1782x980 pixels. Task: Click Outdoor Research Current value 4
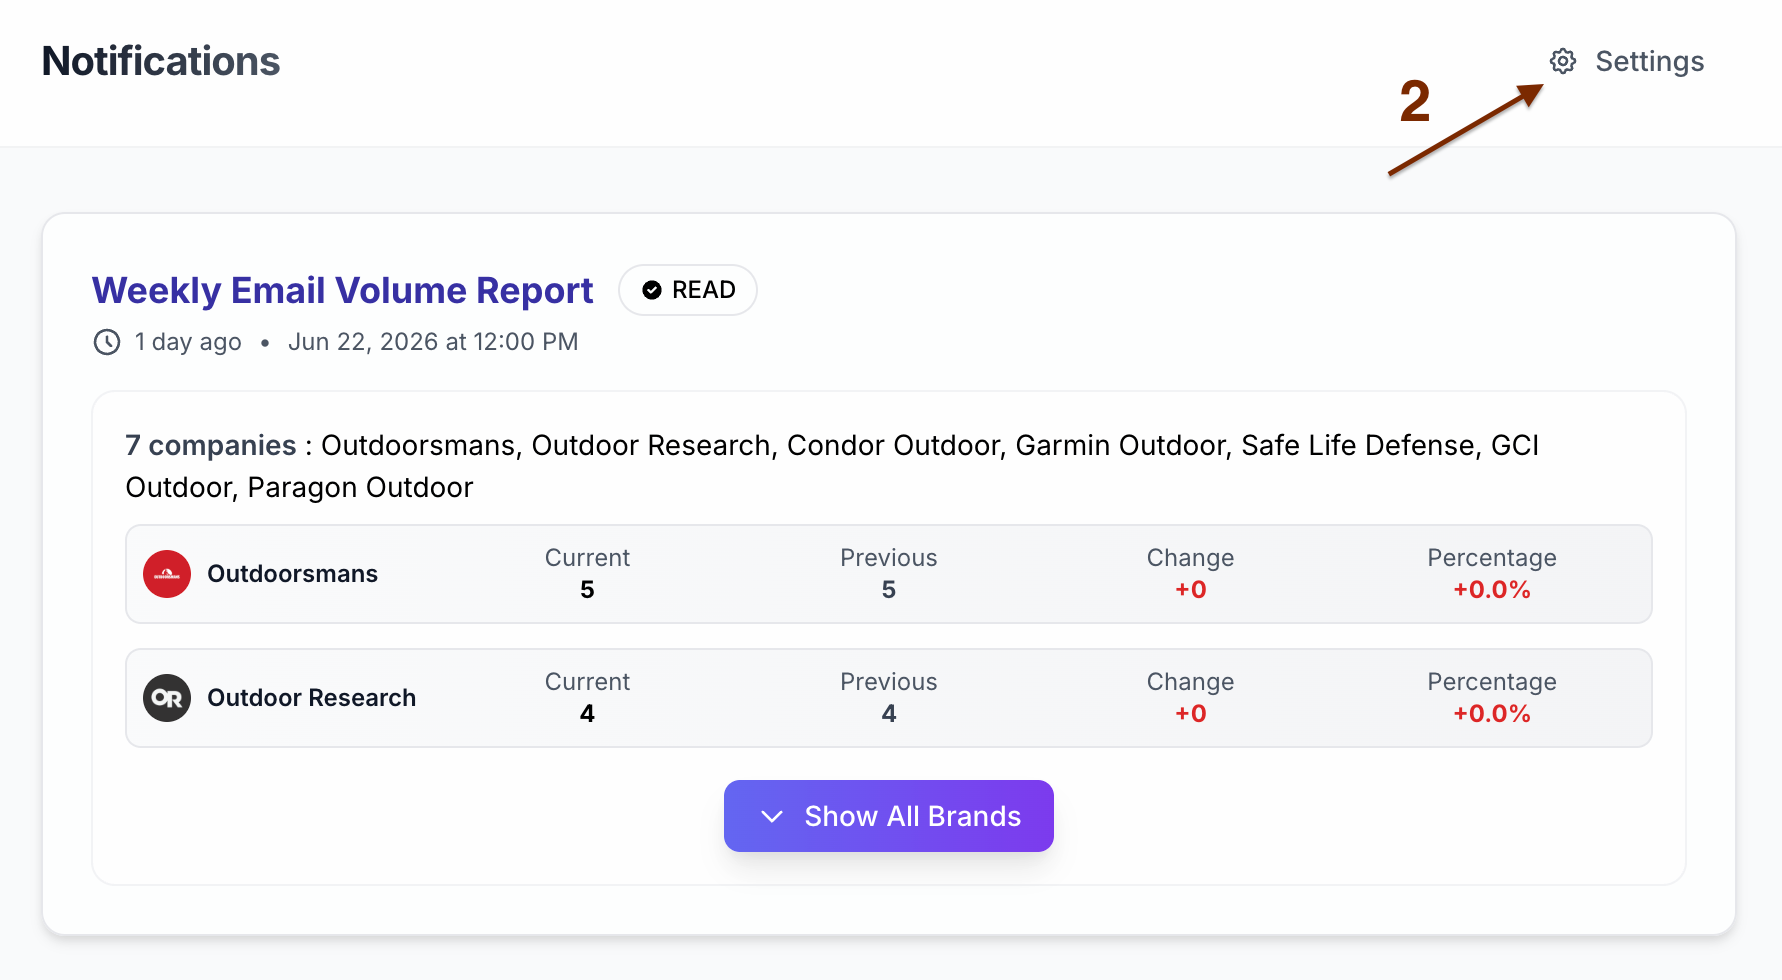[x=587, y=714]
